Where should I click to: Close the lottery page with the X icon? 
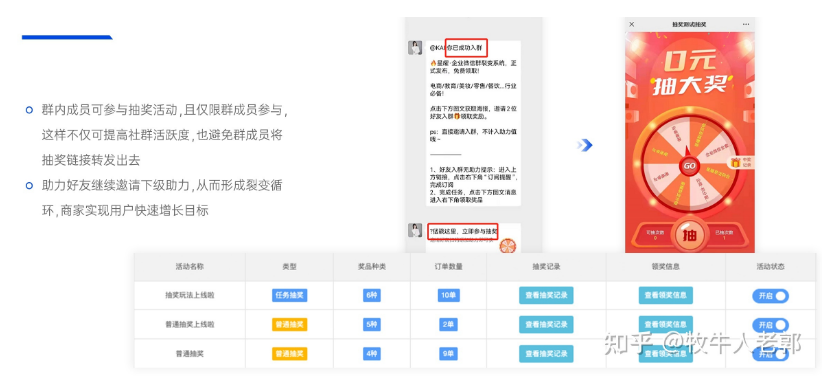pyautogui.click(x=631, y=24)
